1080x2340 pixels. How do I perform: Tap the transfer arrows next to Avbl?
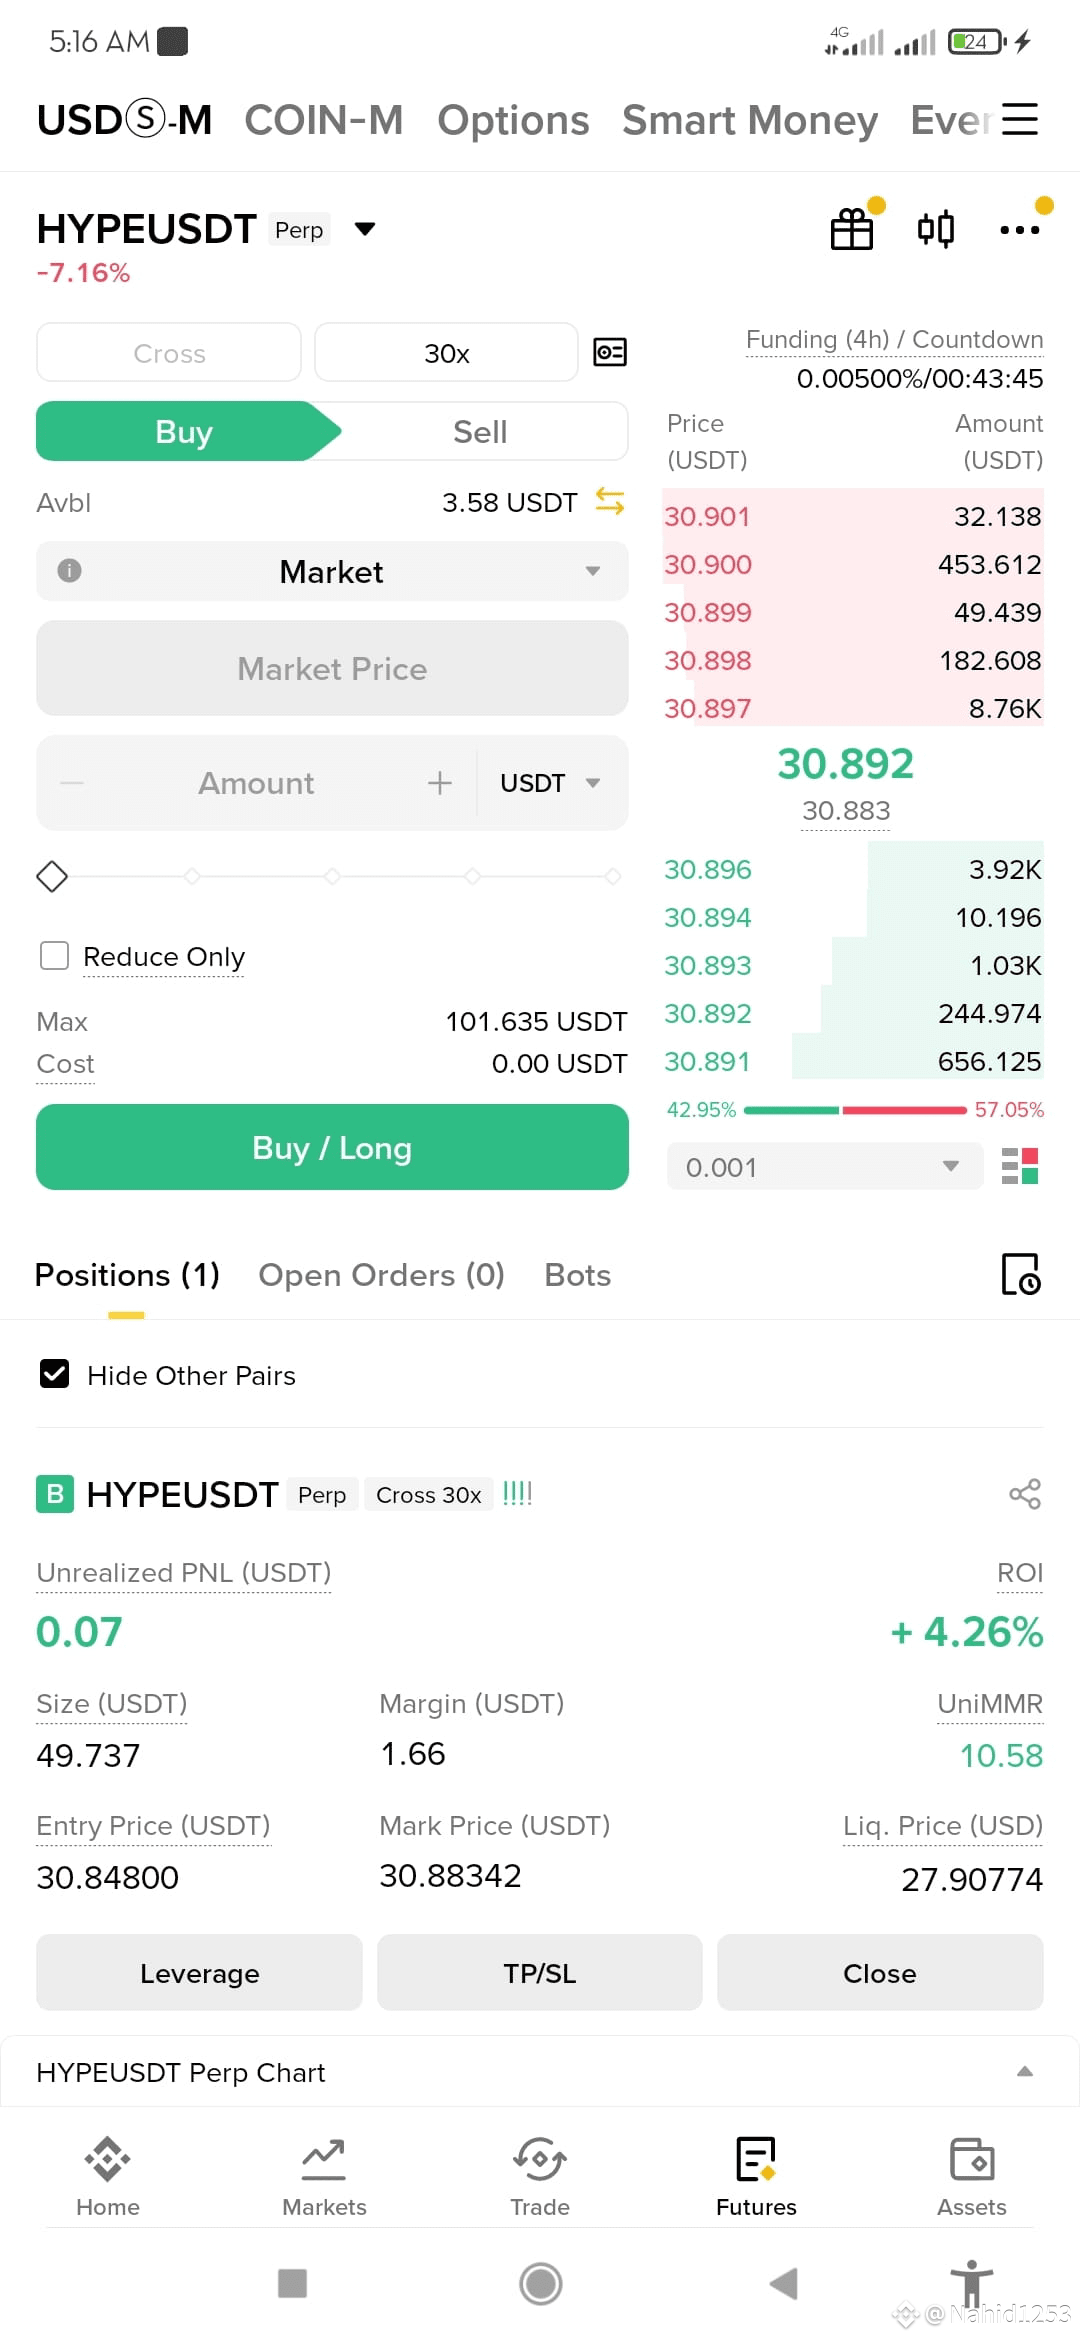(x=610, y=501)
